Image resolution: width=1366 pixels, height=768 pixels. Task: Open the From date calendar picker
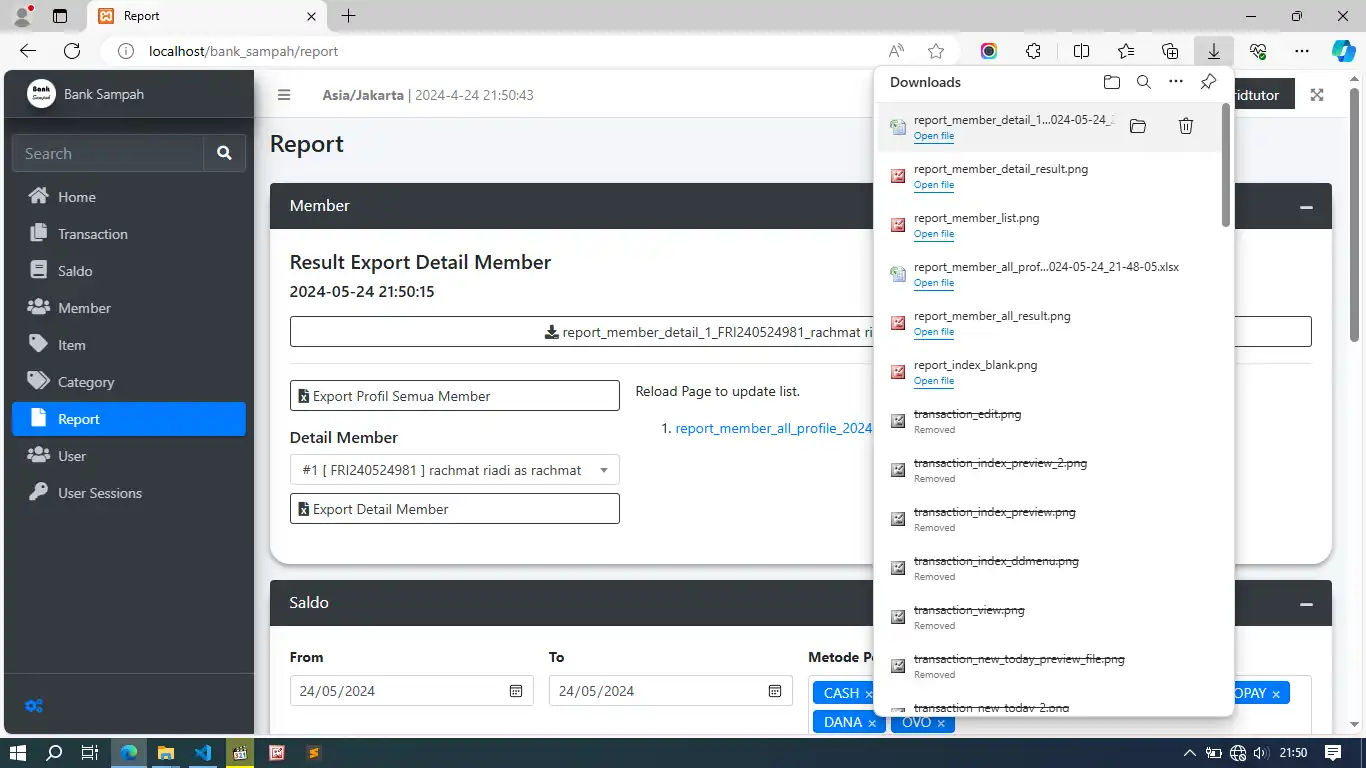point(516,691)
